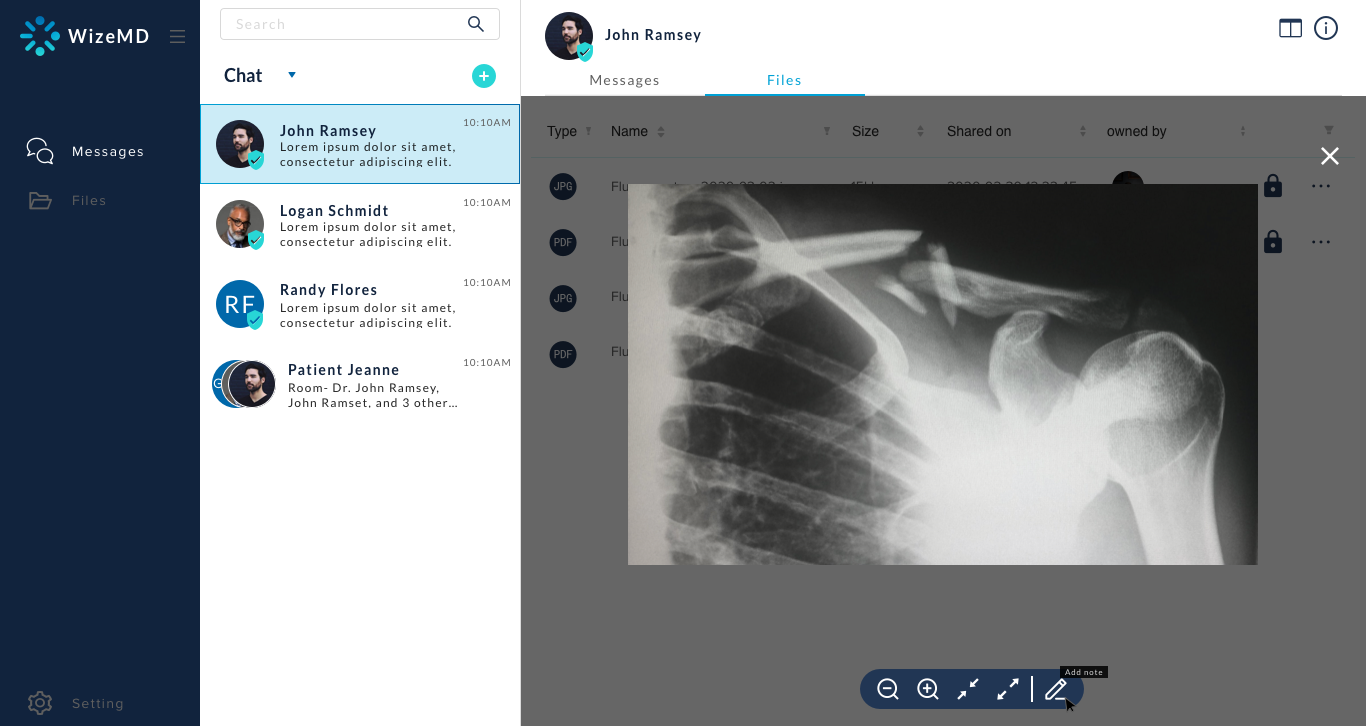The image size is (1366, 726).
Task: Toggle lock on the first JPG file
Action: point(1273,186)
